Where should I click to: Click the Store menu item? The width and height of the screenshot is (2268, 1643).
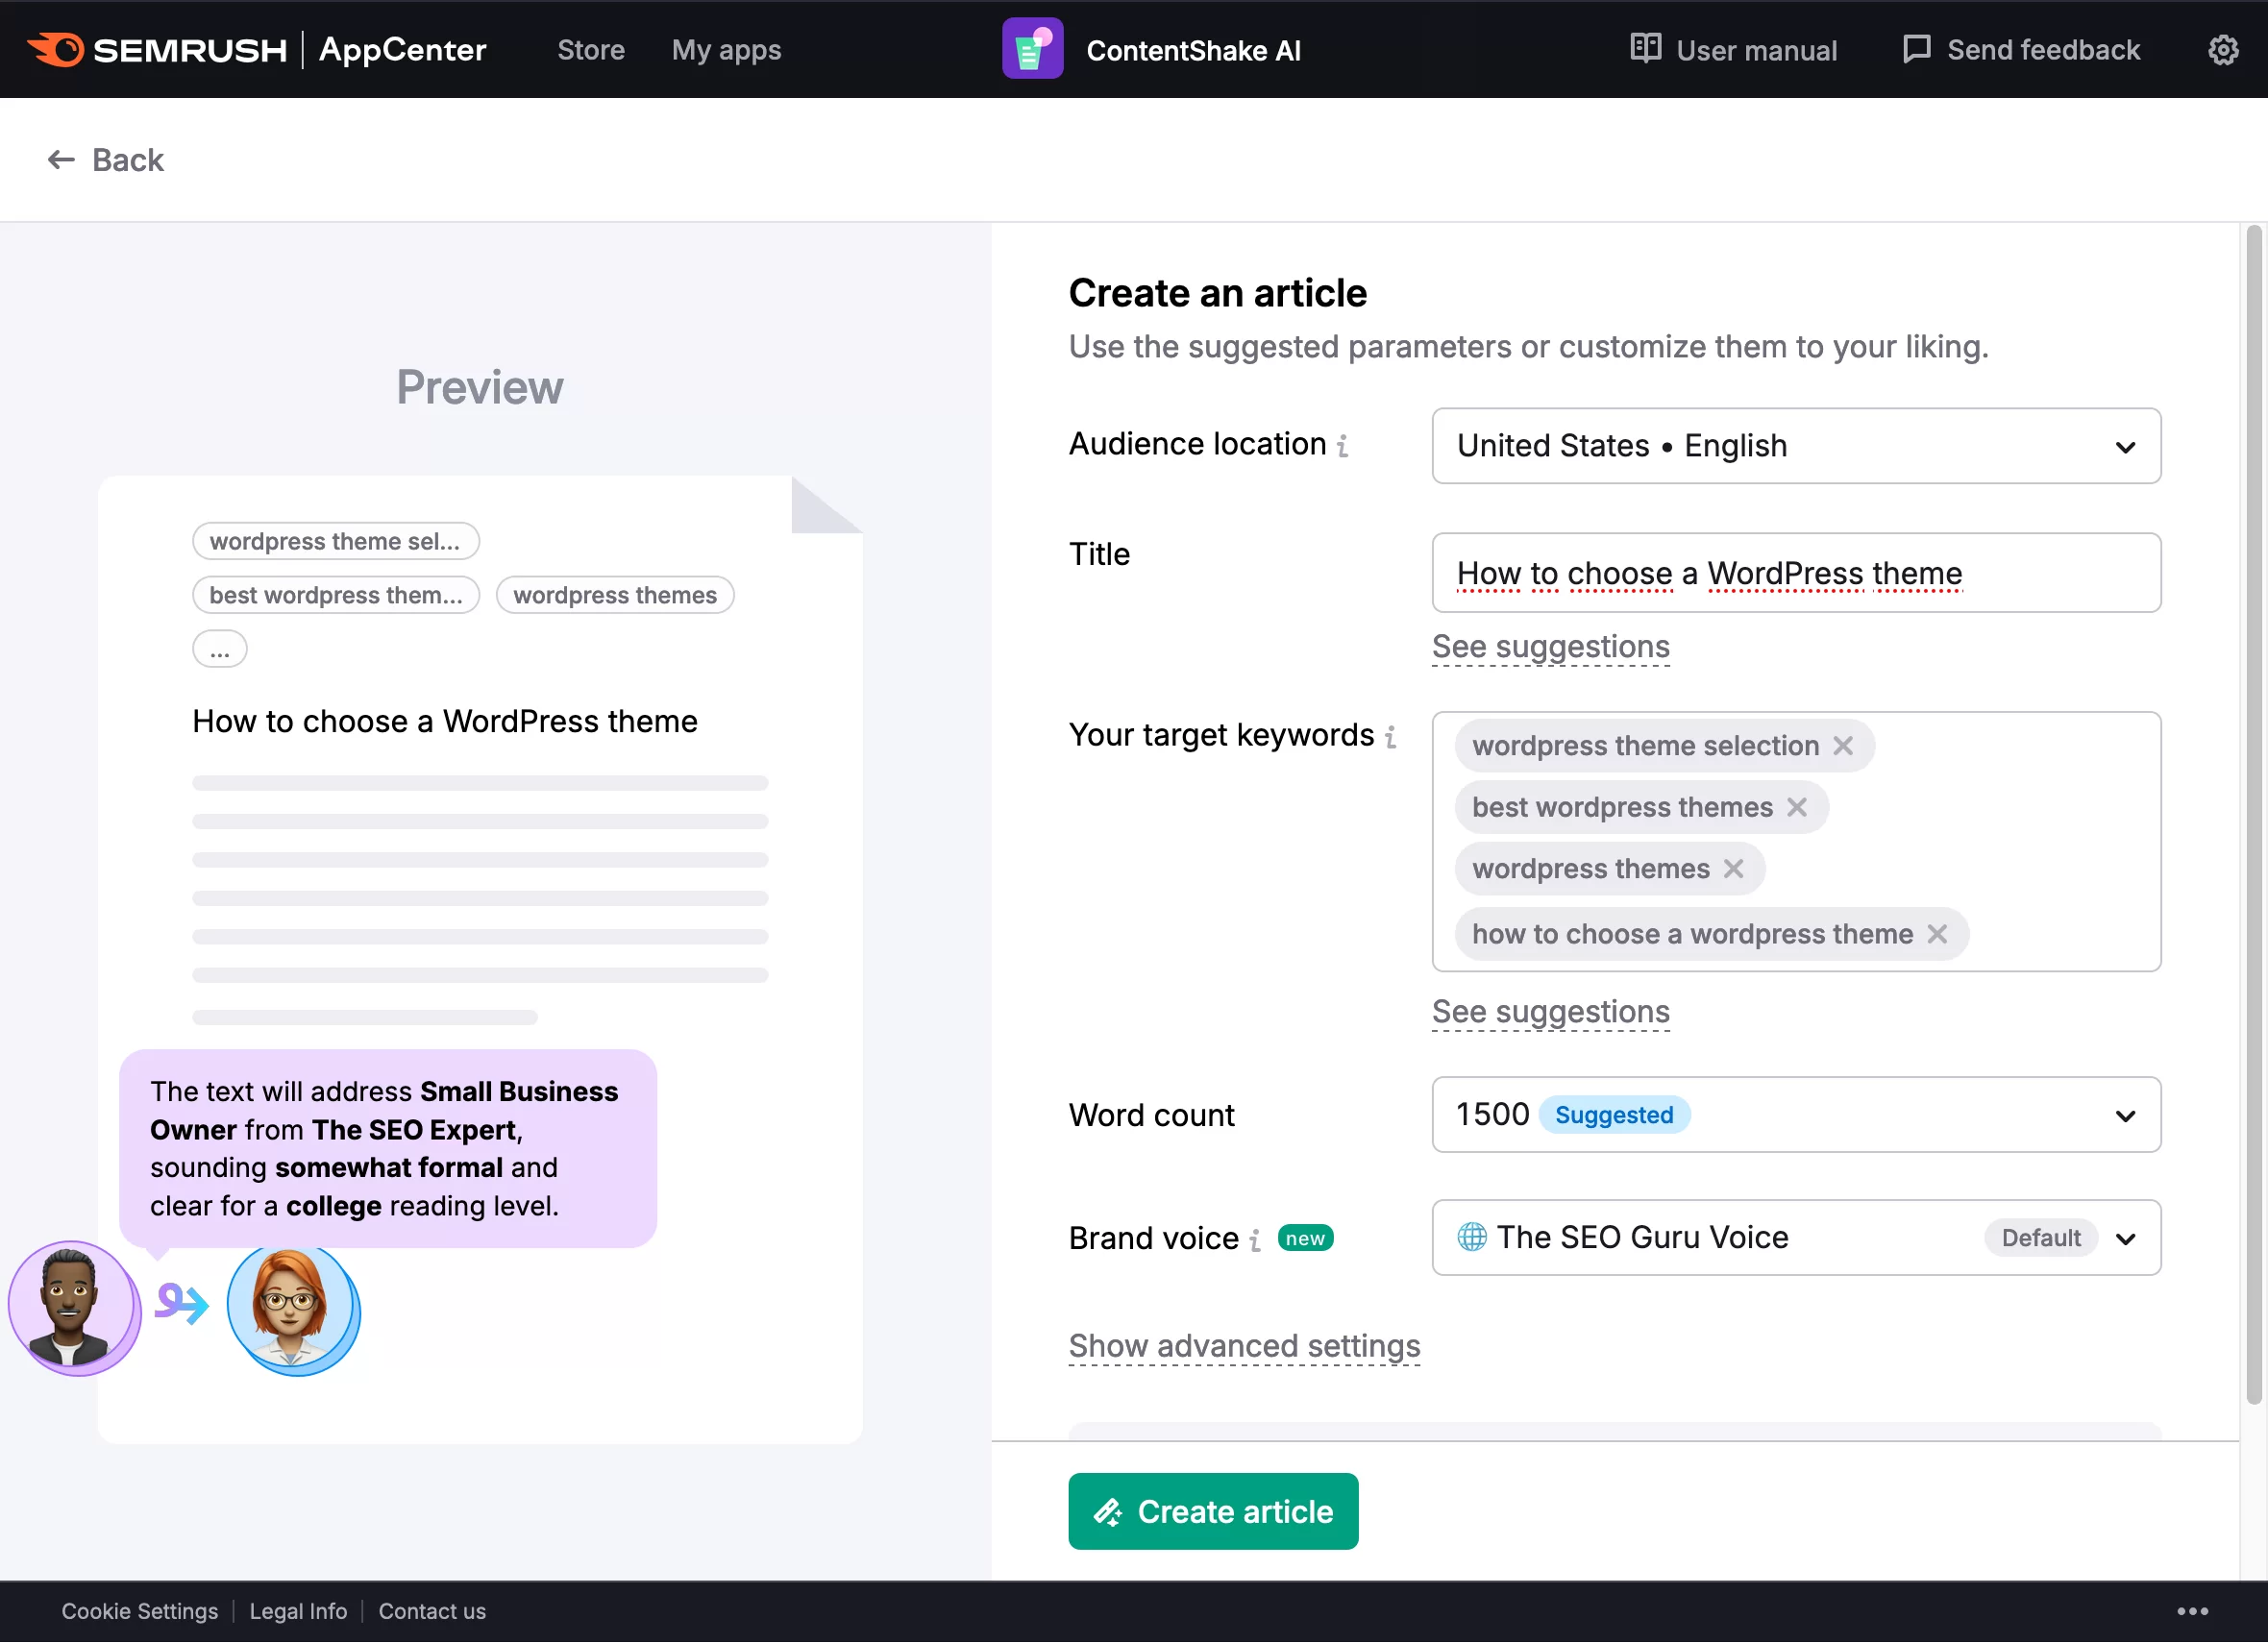click(590, 49)
